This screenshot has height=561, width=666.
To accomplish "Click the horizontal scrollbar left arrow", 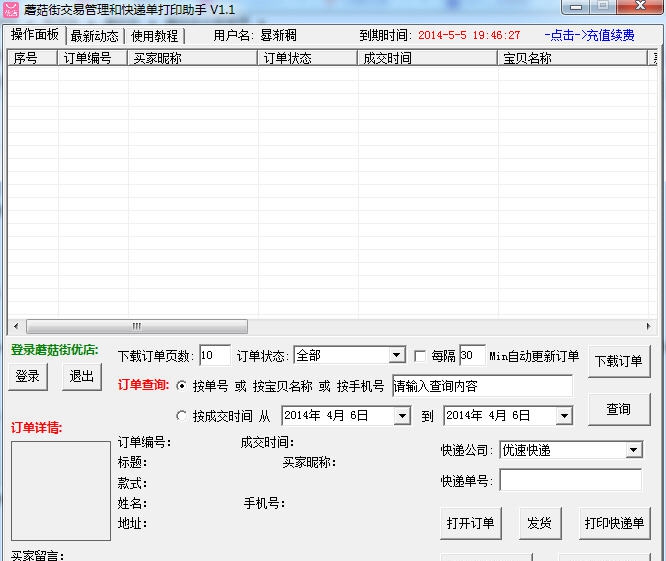I will [x=16, y=327].
